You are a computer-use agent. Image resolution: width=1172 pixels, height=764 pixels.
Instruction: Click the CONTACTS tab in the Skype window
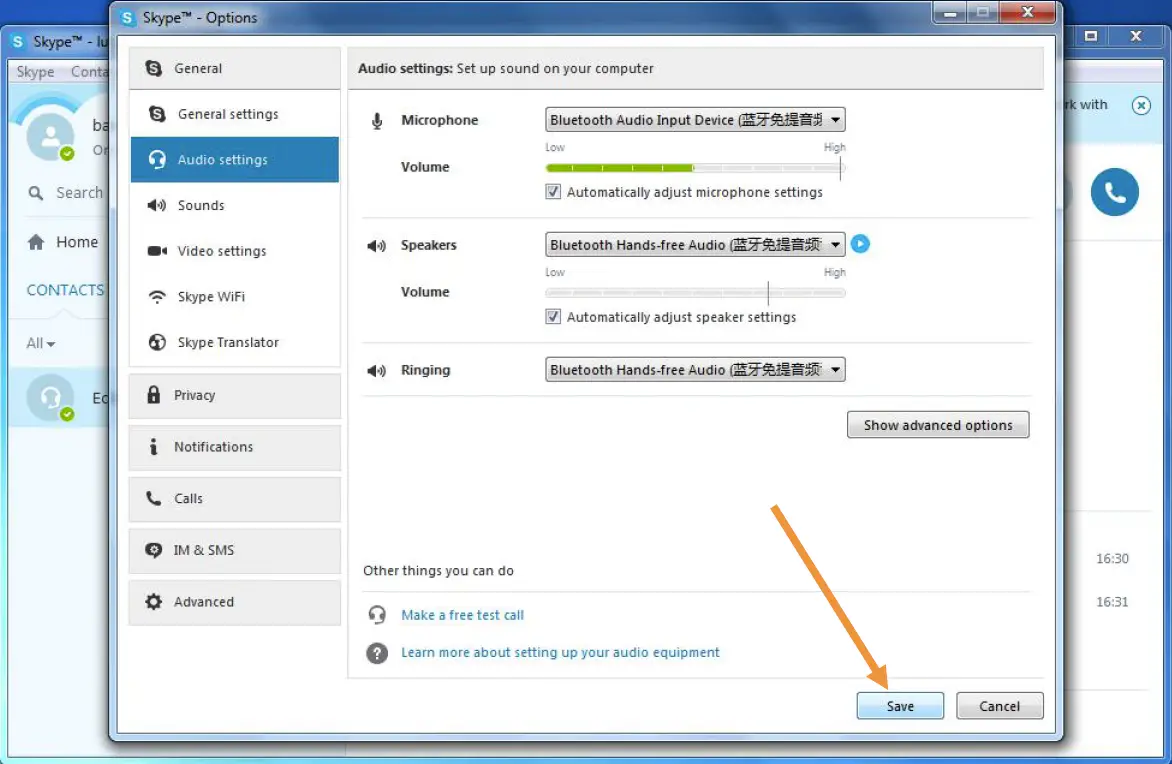point(65,290)
